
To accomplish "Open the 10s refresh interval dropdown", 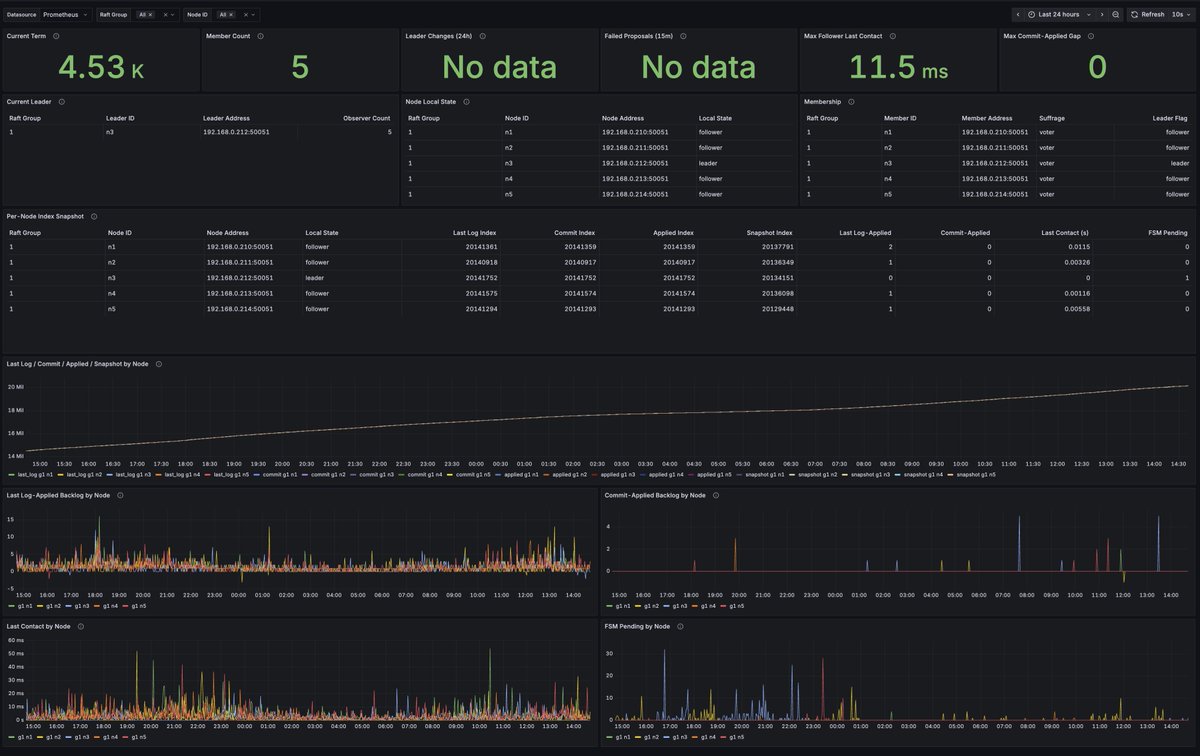I will click(x=1181, y=15).
